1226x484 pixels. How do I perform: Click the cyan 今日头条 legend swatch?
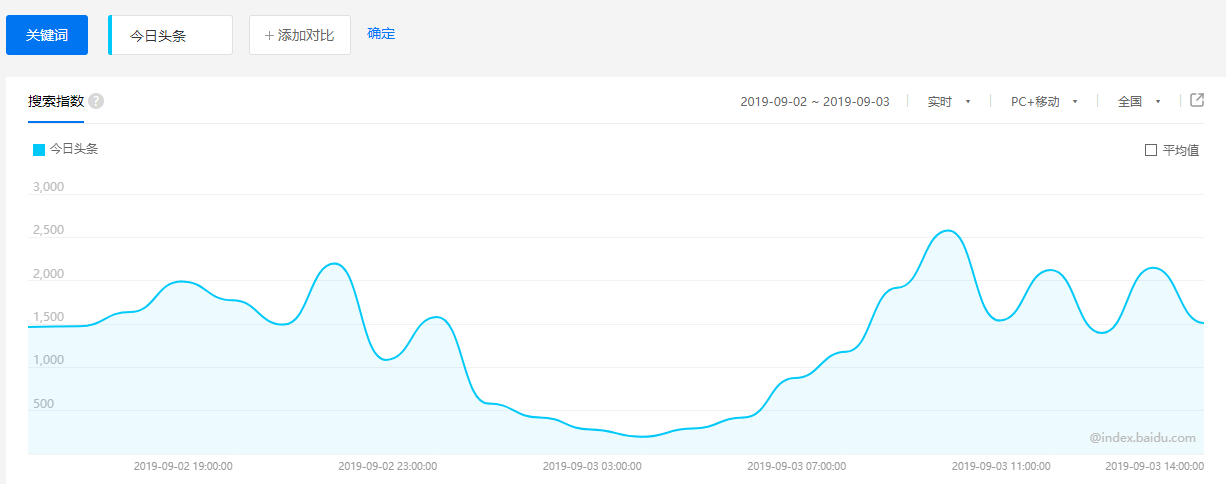(x=39, y=149)
